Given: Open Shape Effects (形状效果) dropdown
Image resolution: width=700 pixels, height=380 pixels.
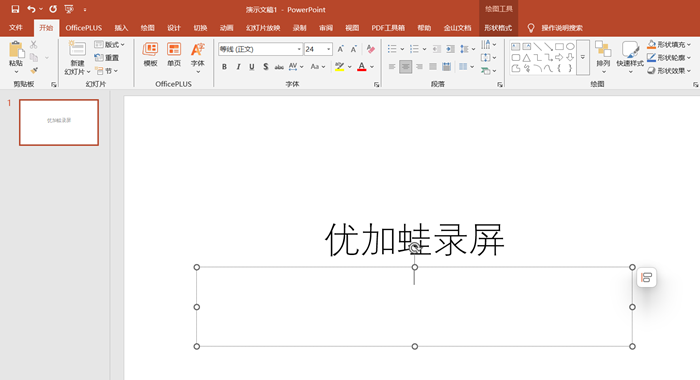Looking at the screenshot, I should 669,71.
